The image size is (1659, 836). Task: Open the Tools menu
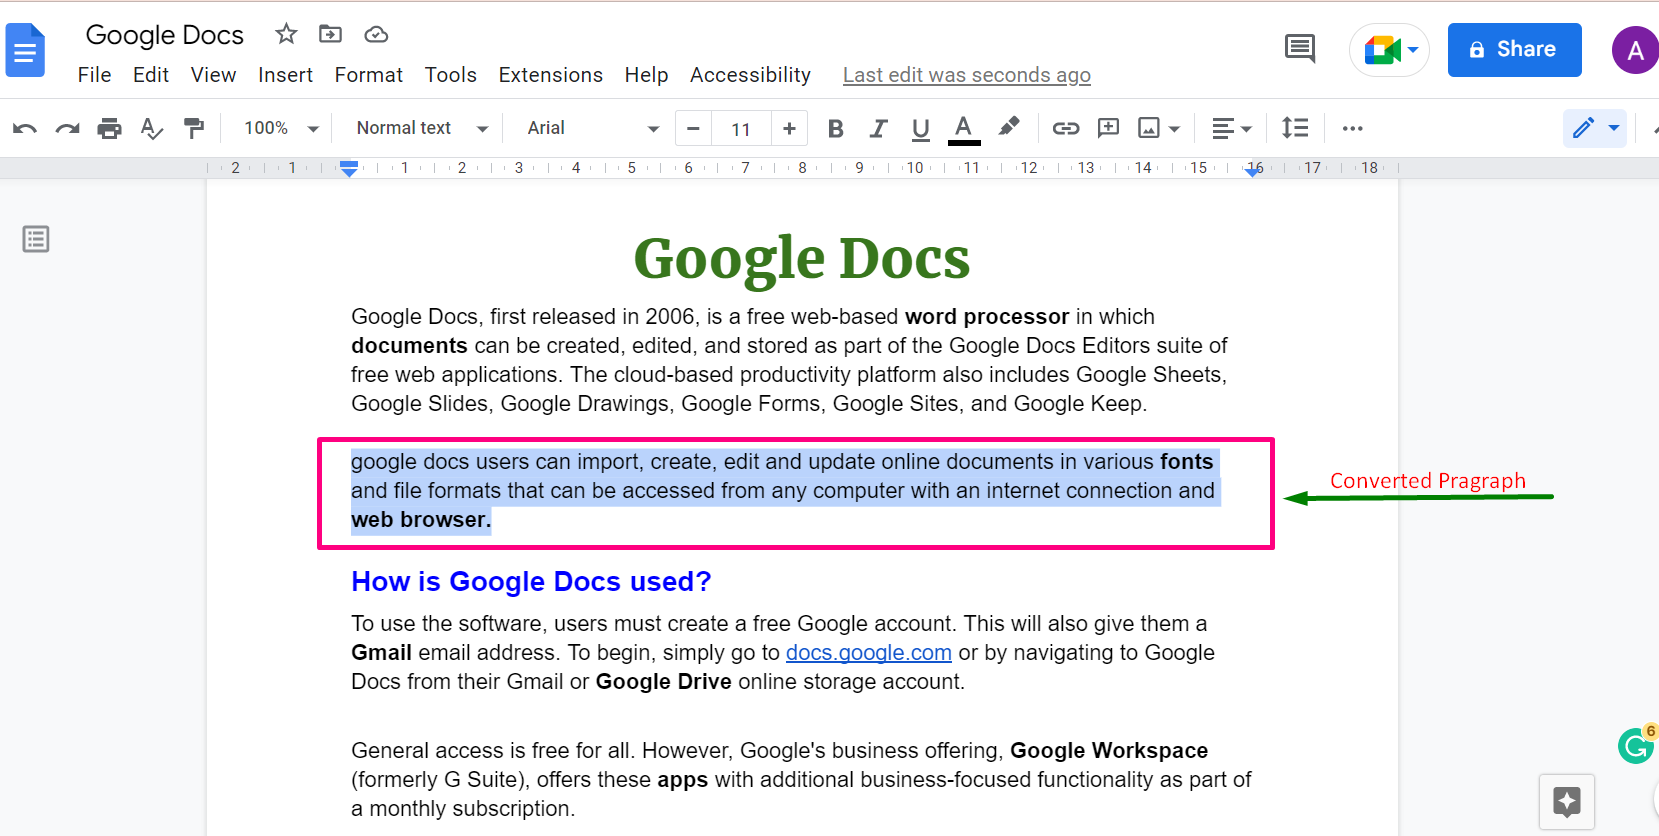[450, 75]
